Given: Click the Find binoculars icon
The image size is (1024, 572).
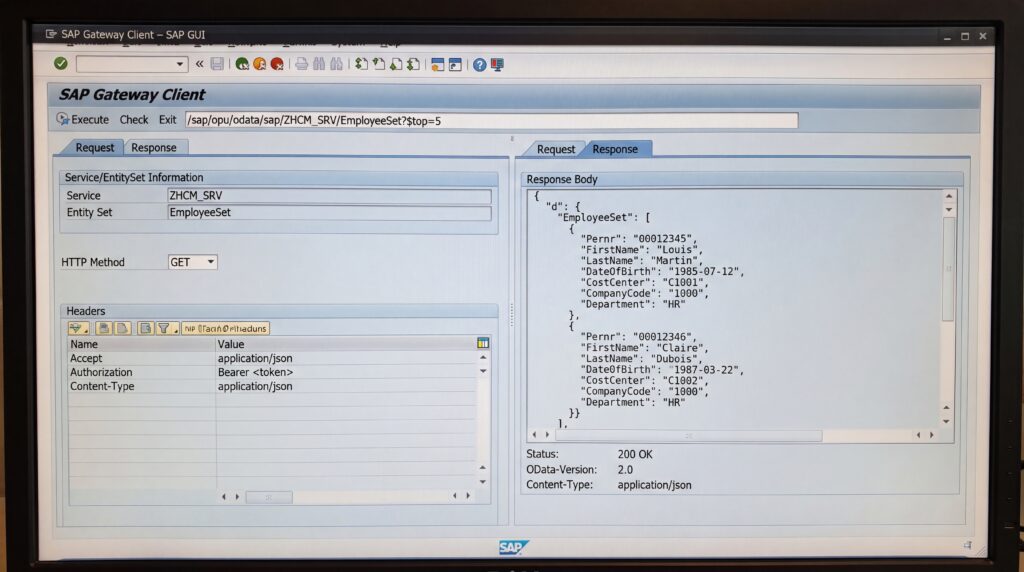Looking at the screenshot, I should (319, 64).
